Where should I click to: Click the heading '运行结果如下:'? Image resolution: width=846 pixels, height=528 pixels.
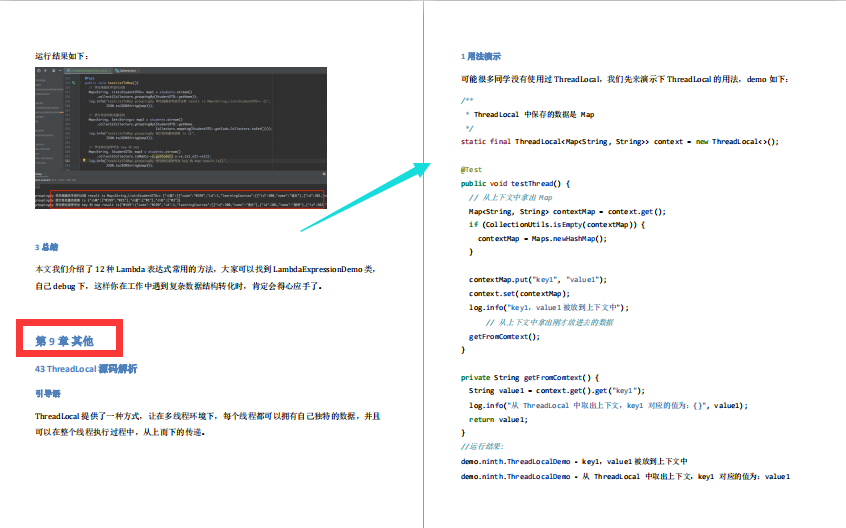(62, 56)
